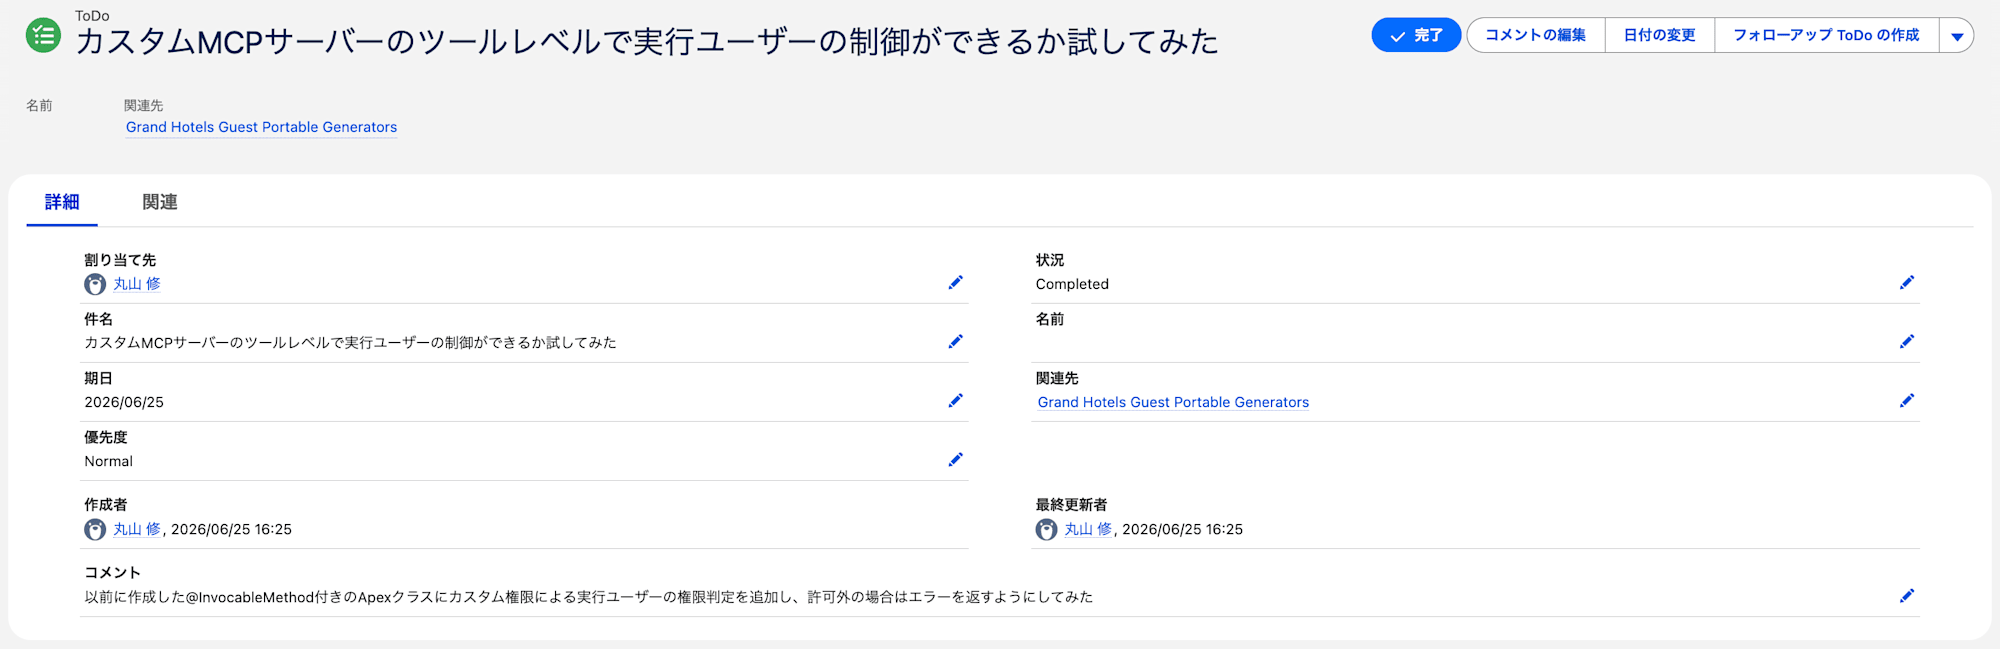
Task: Open Grand Hotels link in header
Action: (x=261, y=127)
